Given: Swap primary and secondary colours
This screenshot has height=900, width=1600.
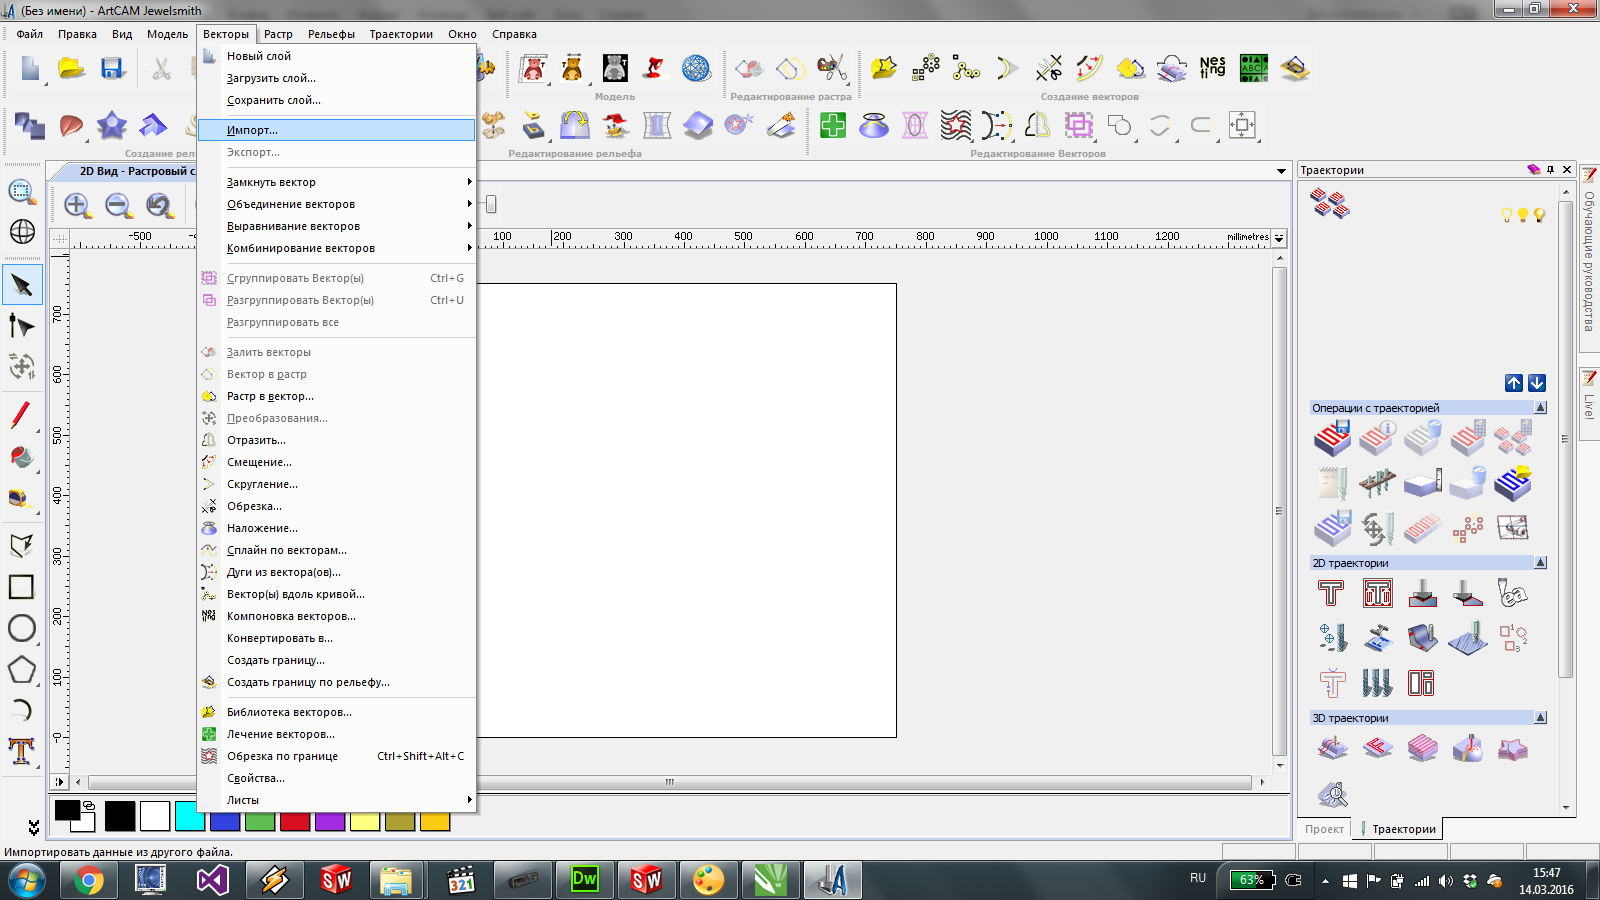Looking at the screenshot, I should click(89, 806).
